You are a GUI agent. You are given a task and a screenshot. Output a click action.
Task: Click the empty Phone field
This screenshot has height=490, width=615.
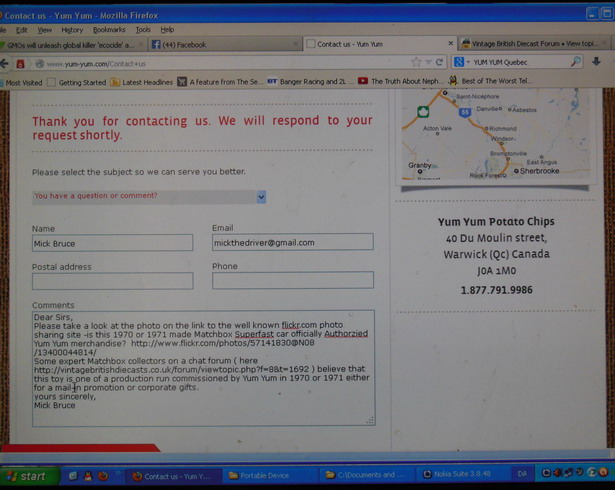[x=293, y=280]
